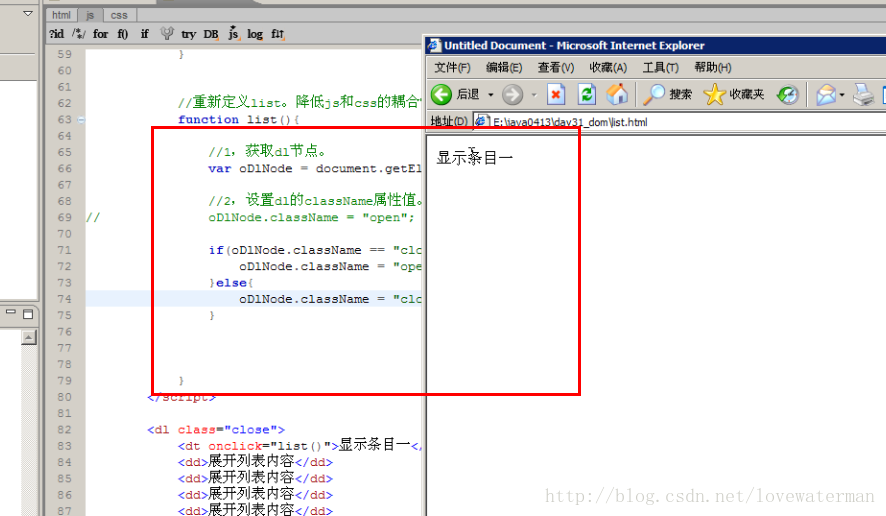Image resolution: width=886 pixels, height=516 pixels.
Task: Click the IE title bar document icon
Action: (x=434, y=45)
